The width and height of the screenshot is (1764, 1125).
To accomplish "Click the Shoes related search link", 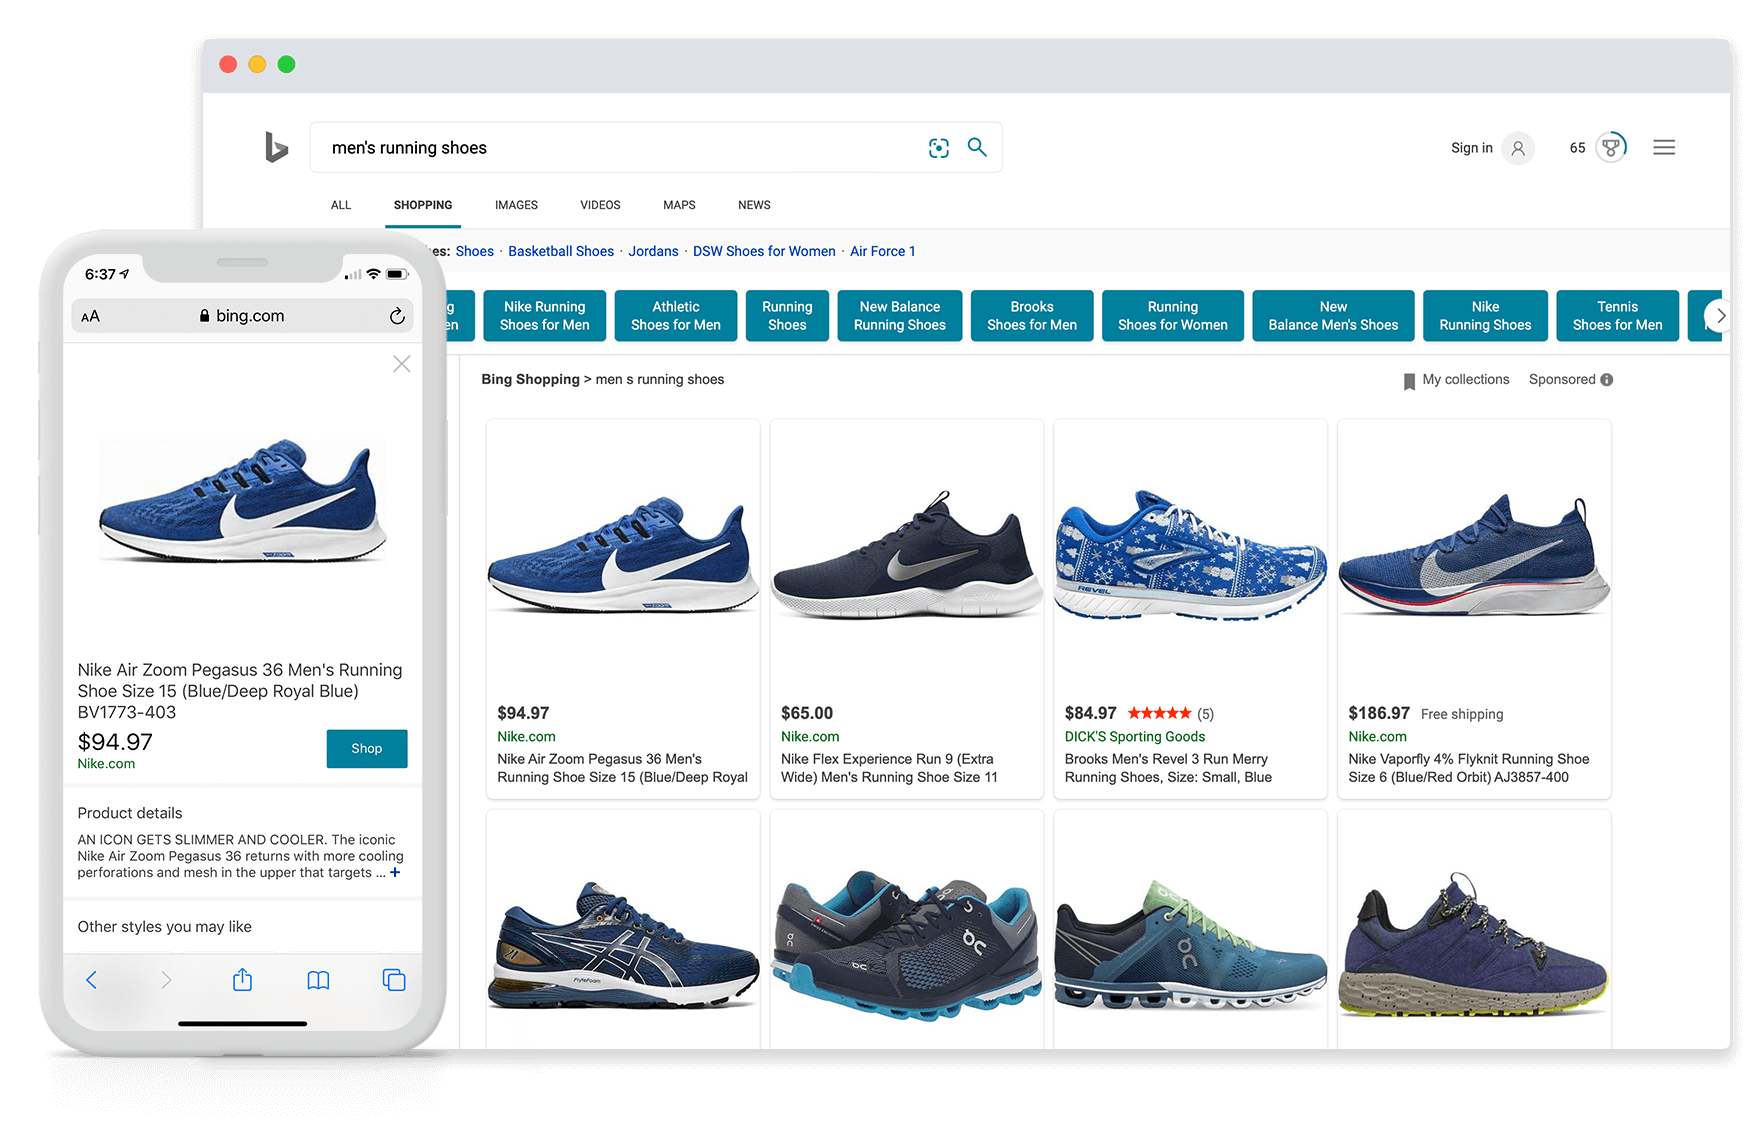I will coord(475,251).
